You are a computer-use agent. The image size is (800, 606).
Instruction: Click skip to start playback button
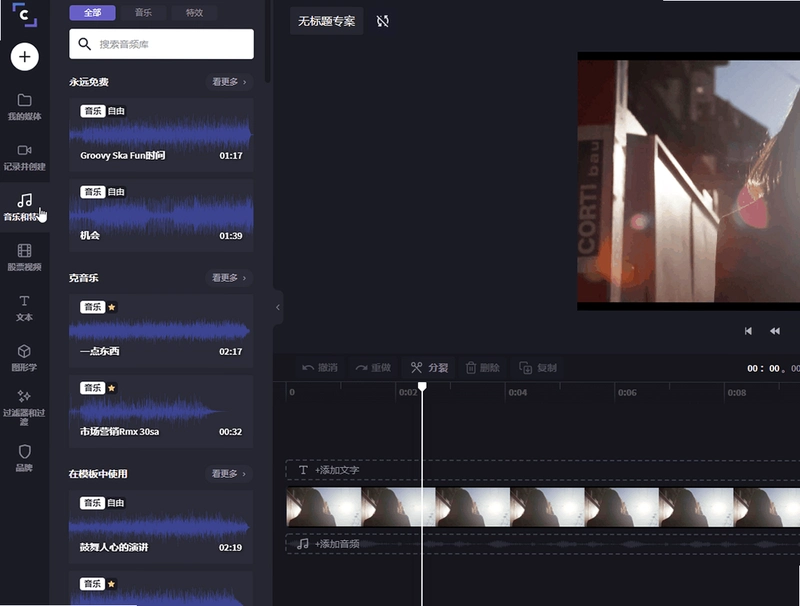point(748,331)
